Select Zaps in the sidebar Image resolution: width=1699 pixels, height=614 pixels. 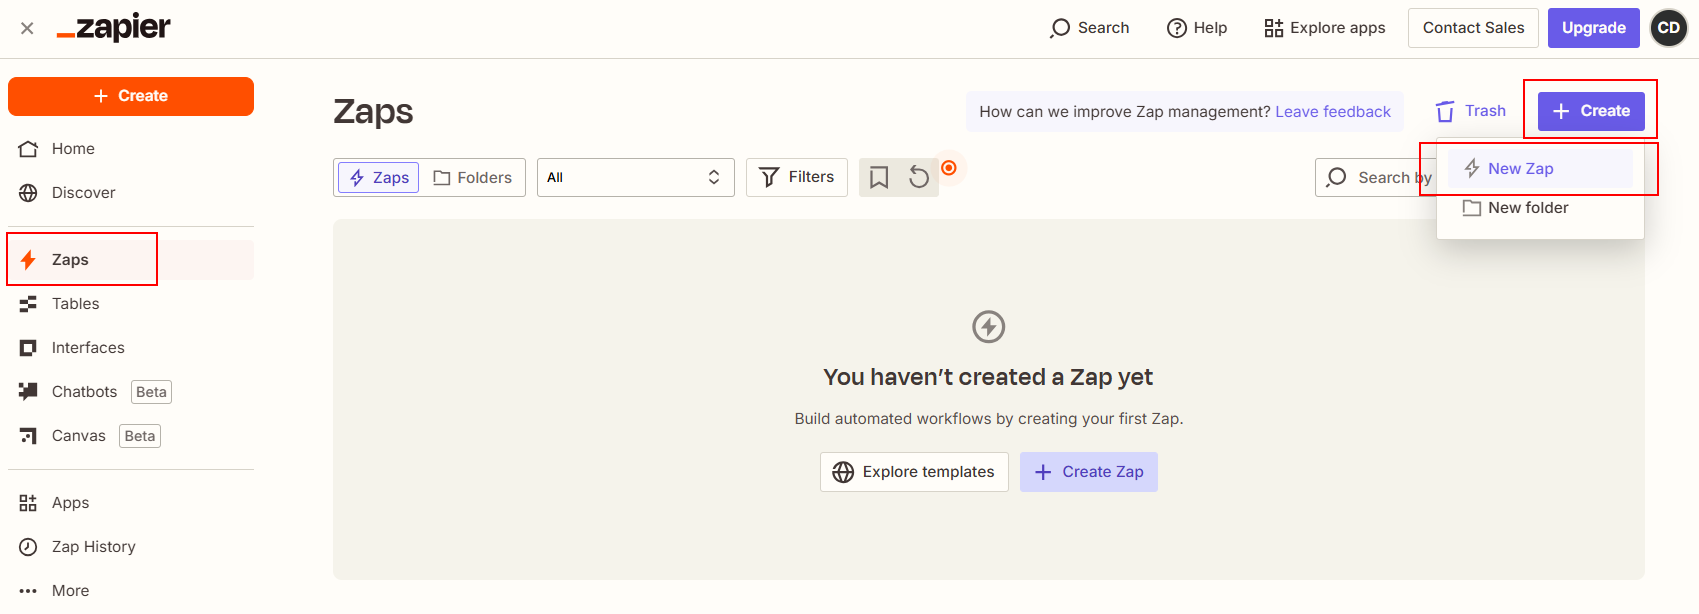point(131,260)
